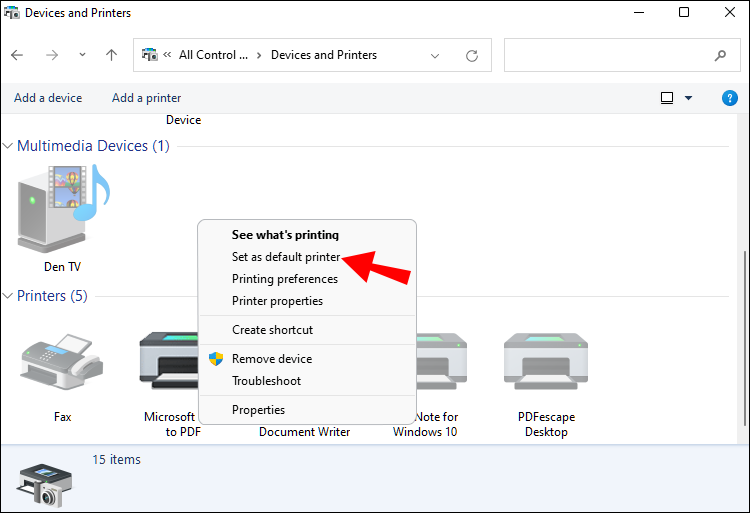Click Remove device in context menu

click(272, 359)
